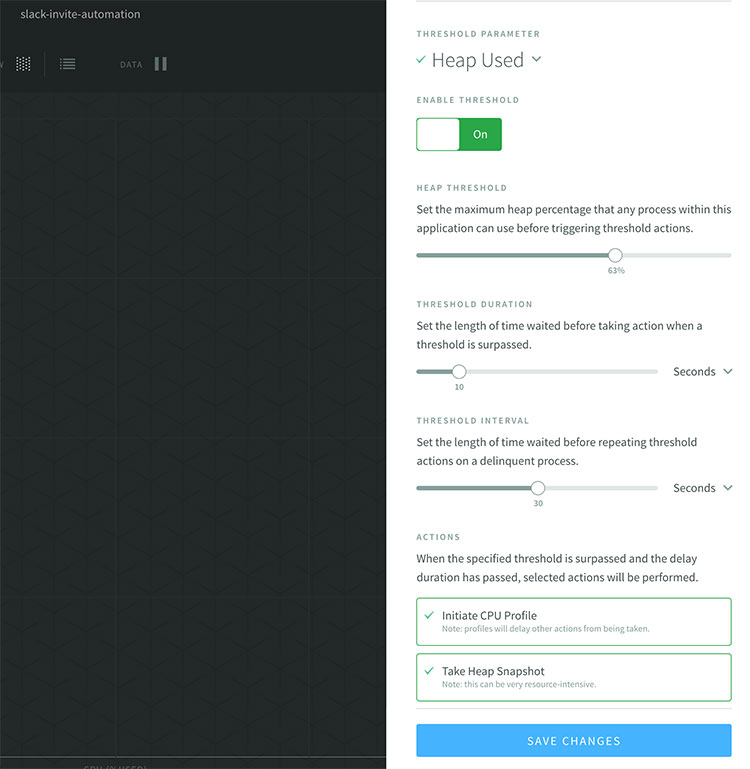Click the Threshold Parameter section heading
This screenshot has width=750, height=769.
pos(478,34)
